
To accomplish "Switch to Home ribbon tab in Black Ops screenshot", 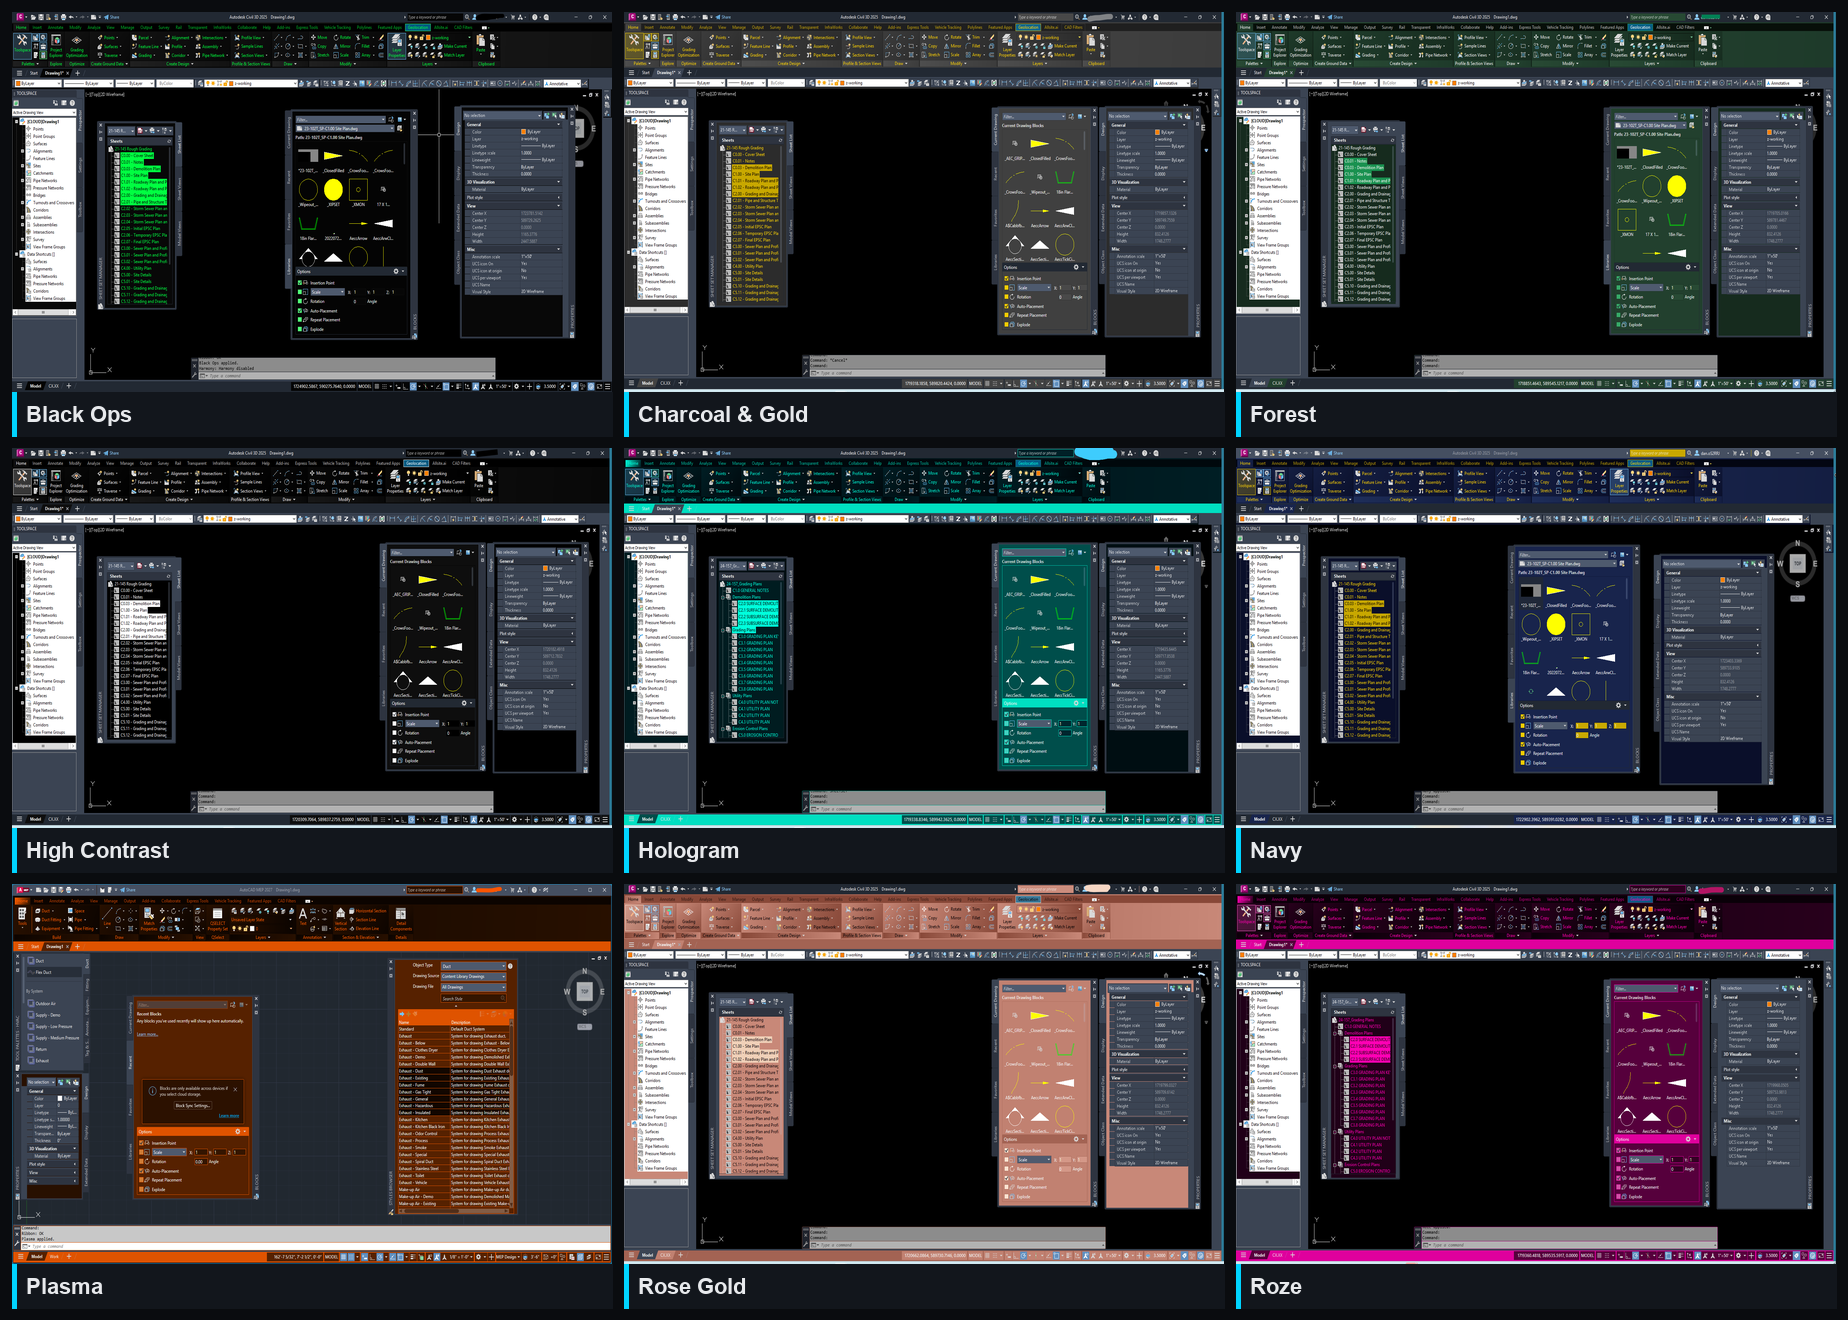I will (21, 28).
